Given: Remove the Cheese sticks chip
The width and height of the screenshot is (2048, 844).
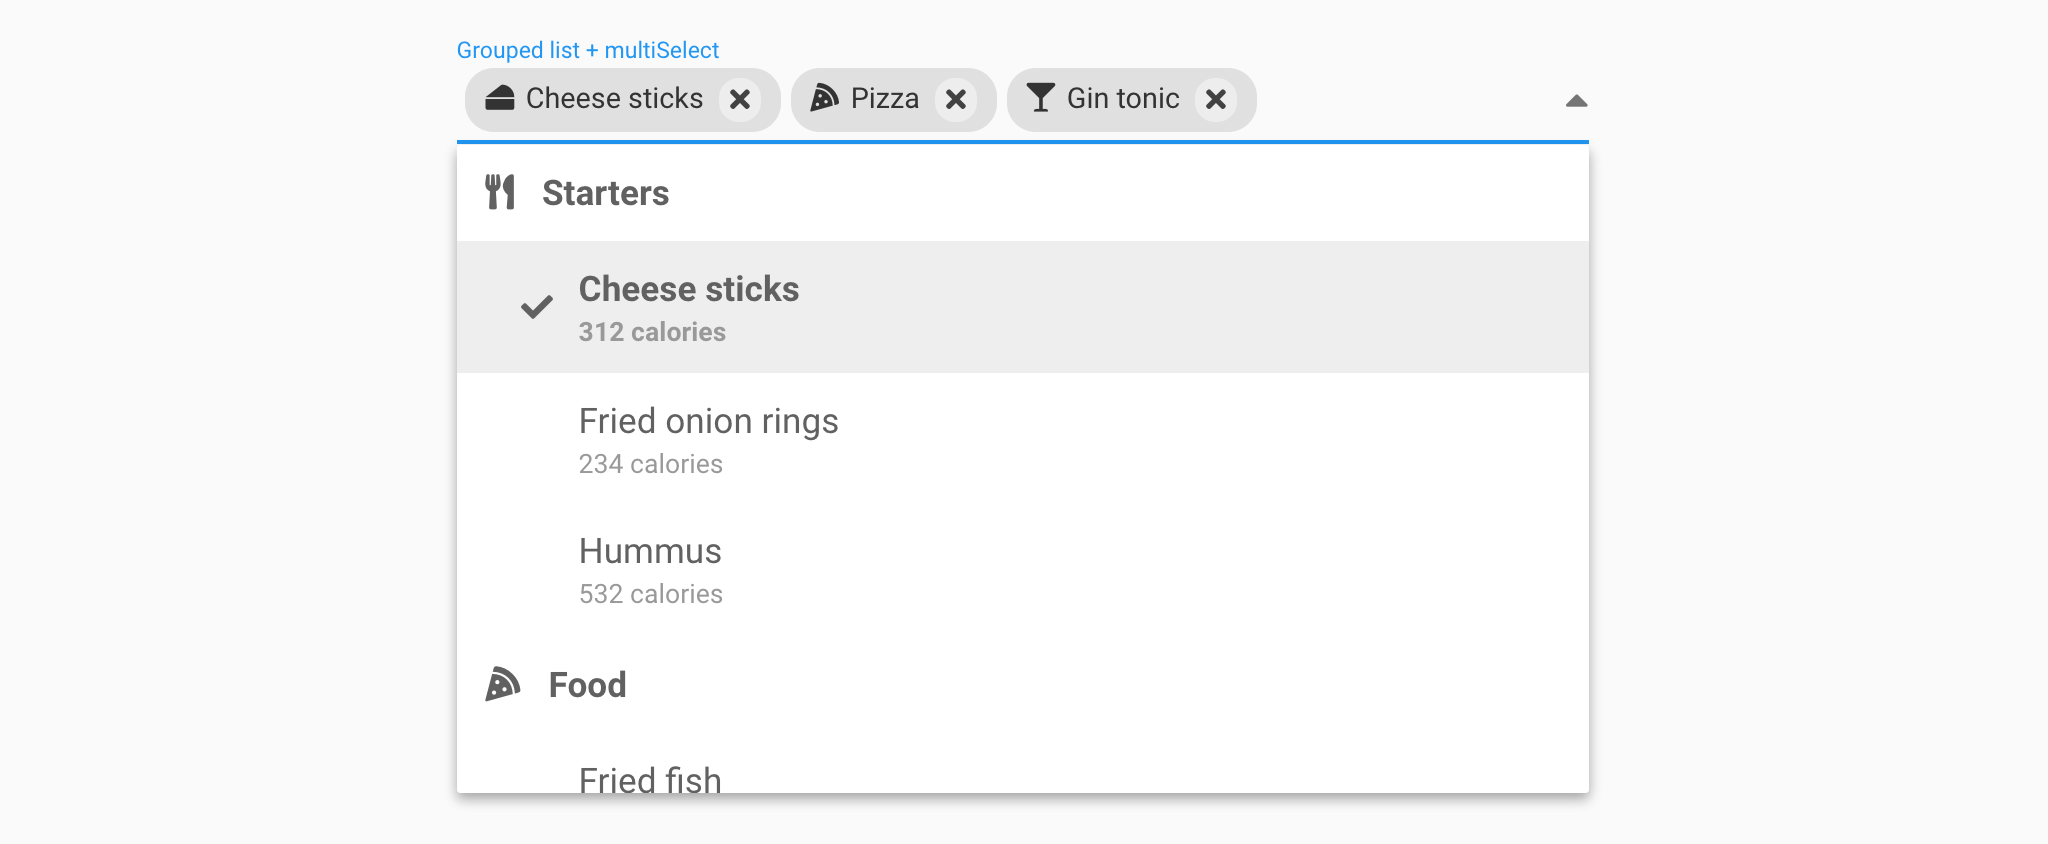Looking at the screenshot, I should (x=740, y=99).
